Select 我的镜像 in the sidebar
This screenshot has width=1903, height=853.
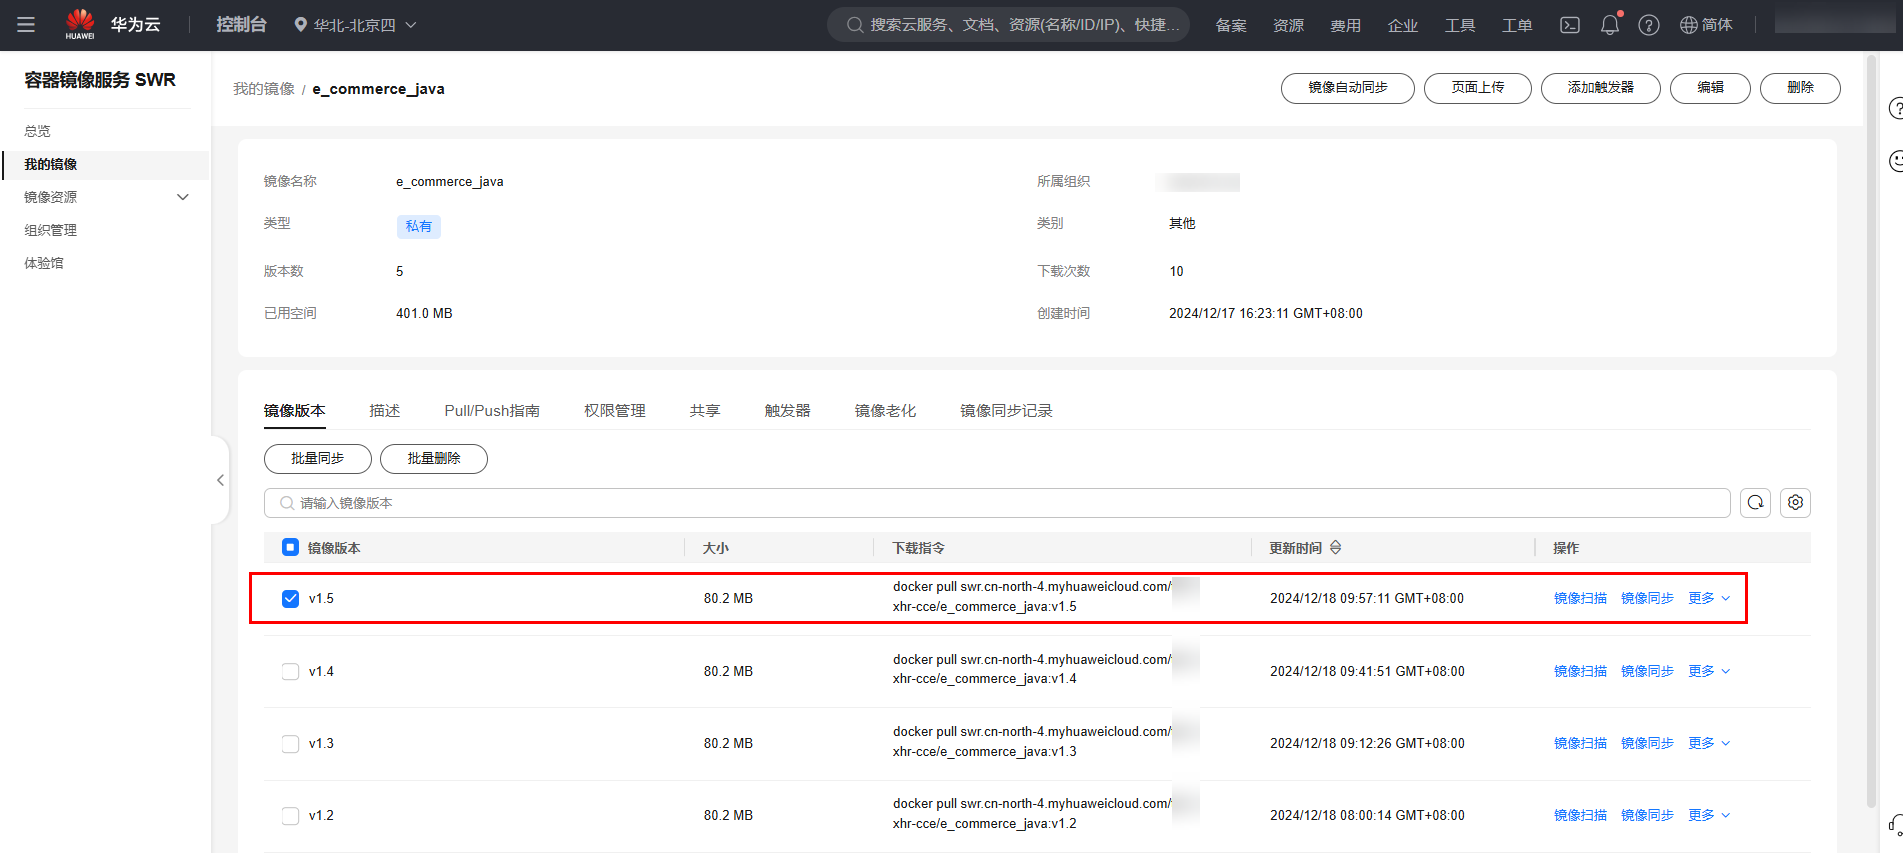click(x=106, y=164)
